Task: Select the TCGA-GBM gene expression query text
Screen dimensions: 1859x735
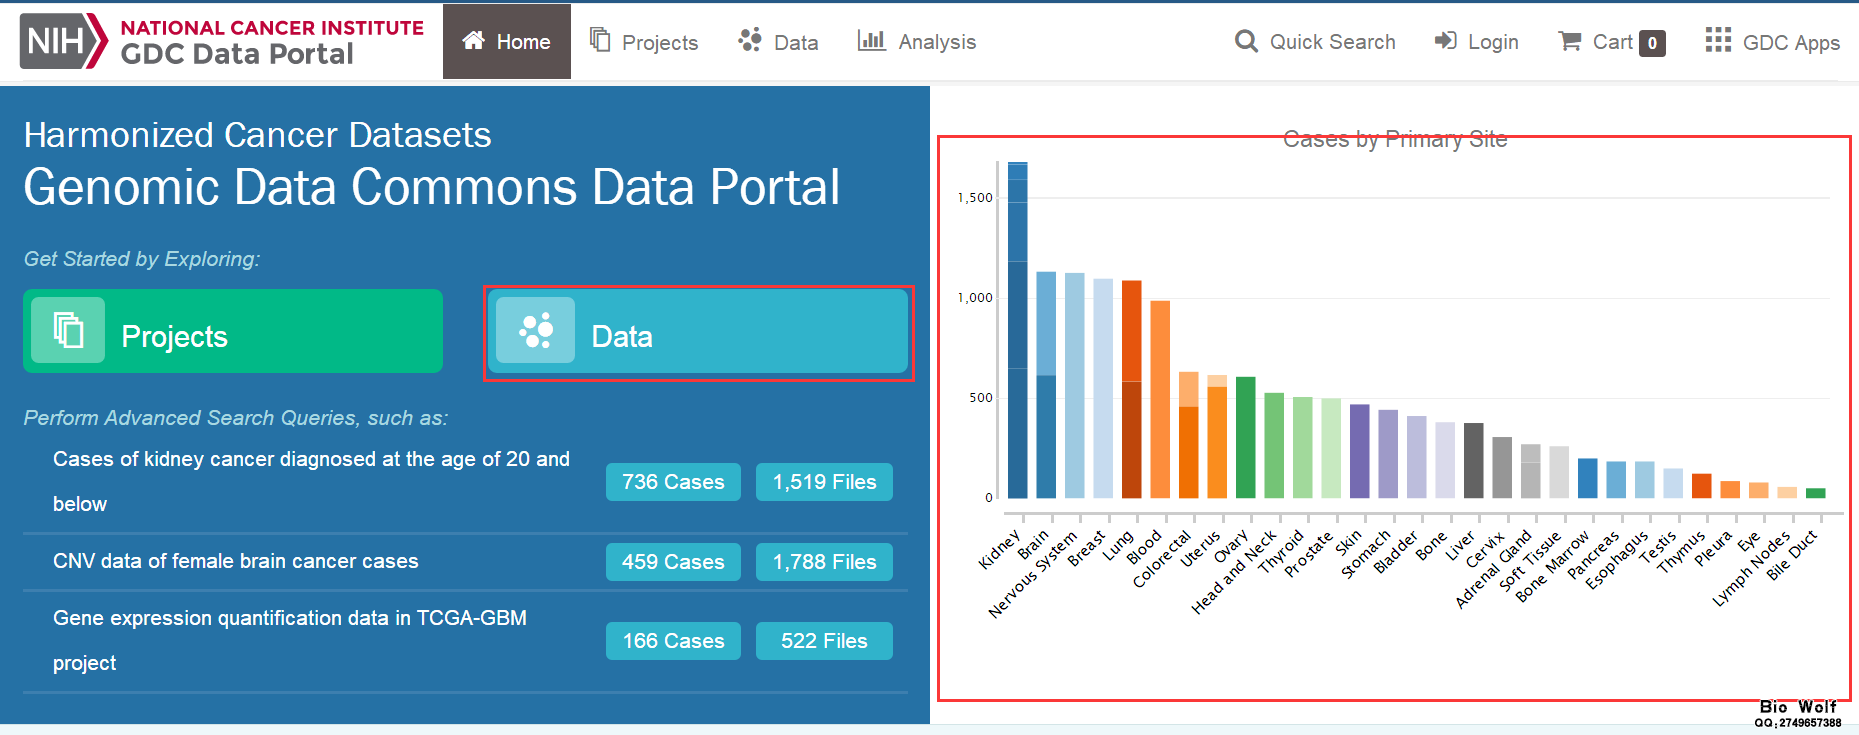Action: (x=290, y=640)
